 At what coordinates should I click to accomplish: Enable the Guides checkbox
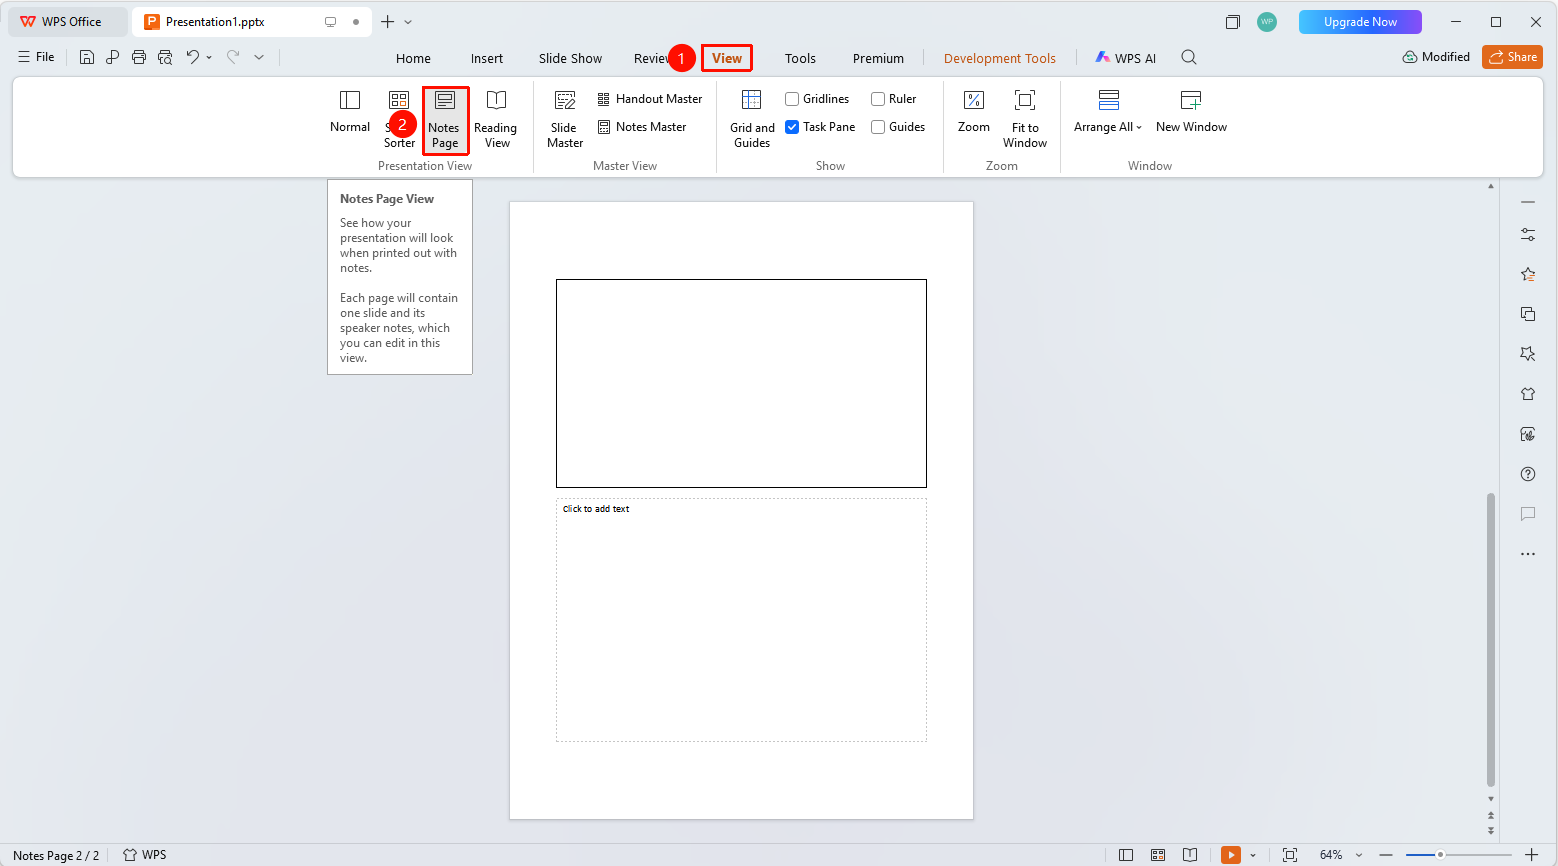(878, 127)
